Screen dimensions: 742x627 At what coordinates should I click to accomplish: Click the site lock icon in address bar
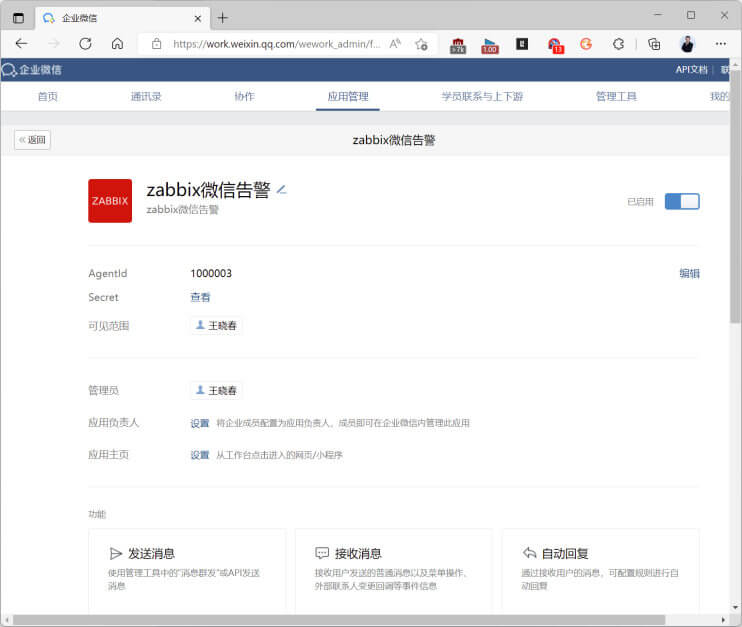pos(157,44)
